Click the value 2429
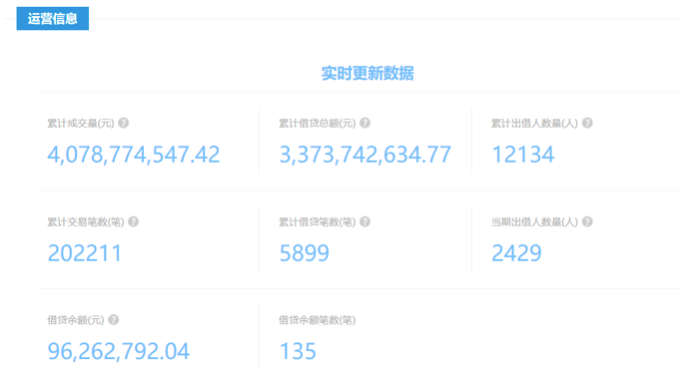The width and height of the screenshot is (680, 381). click(517, 253)
